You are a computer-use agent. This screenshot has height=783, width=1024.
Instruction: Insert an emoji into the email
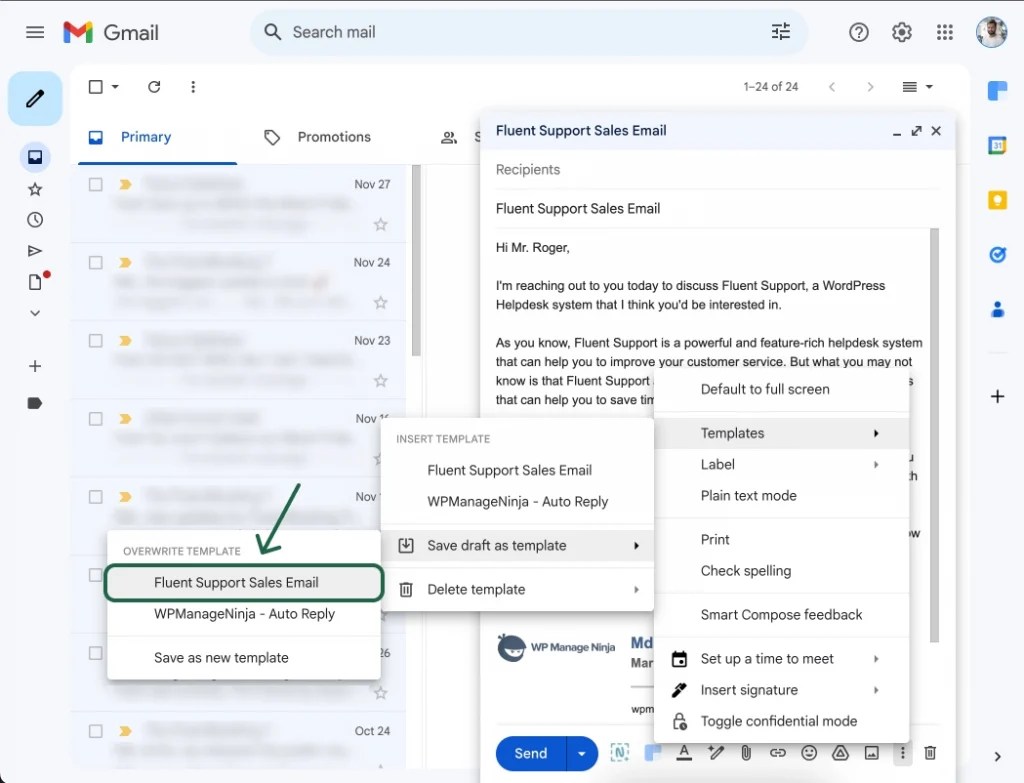point(810,753)
